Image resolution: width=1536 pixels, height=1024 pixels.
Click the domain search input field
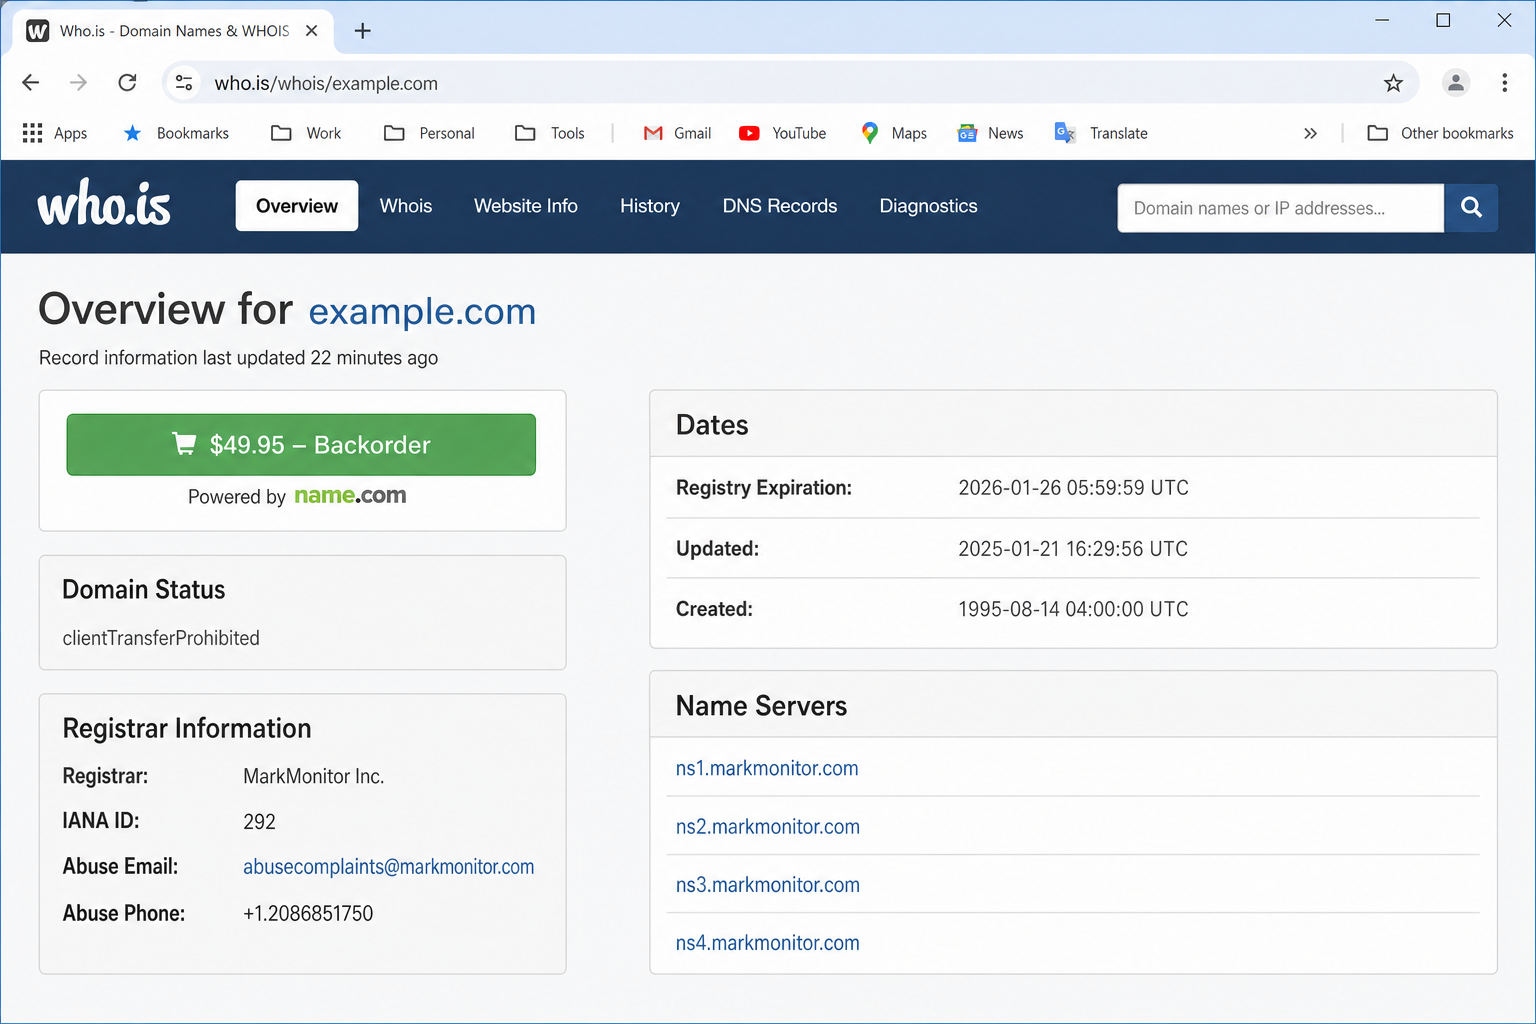pos(1280,208)
